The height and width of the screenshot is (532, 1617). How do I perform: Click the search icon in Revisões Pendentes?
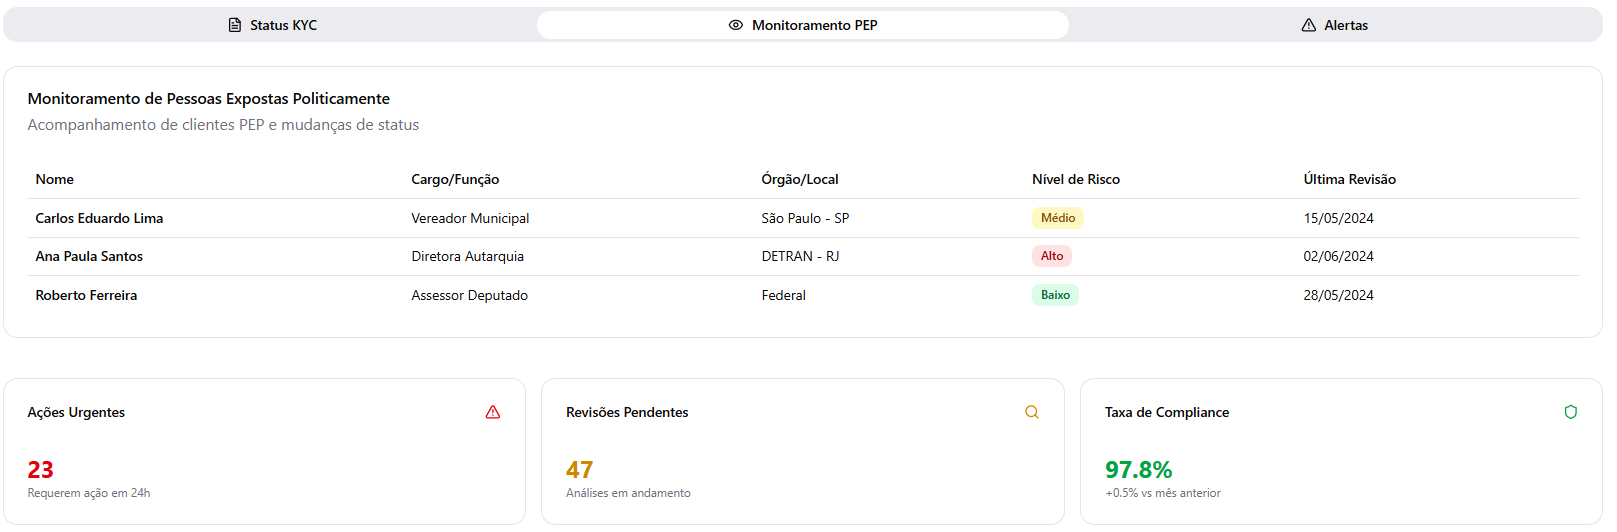[1032, 412]
